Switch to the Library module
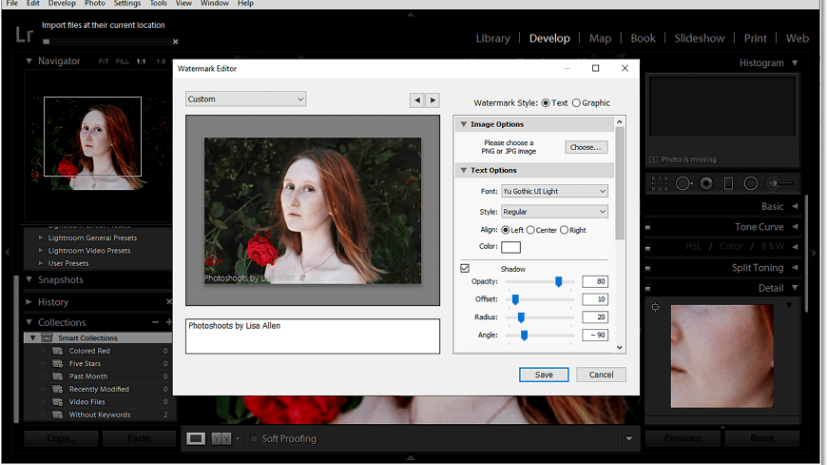 pos(493,38)
